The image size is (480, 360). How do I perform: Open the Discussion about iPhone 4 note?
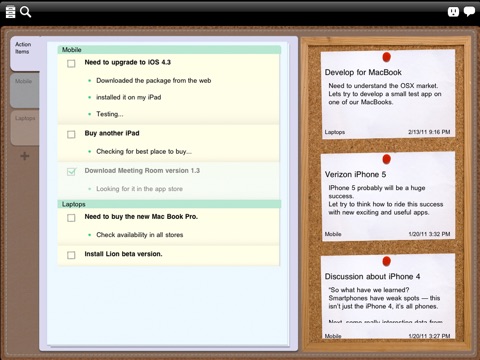click(388, 297)
